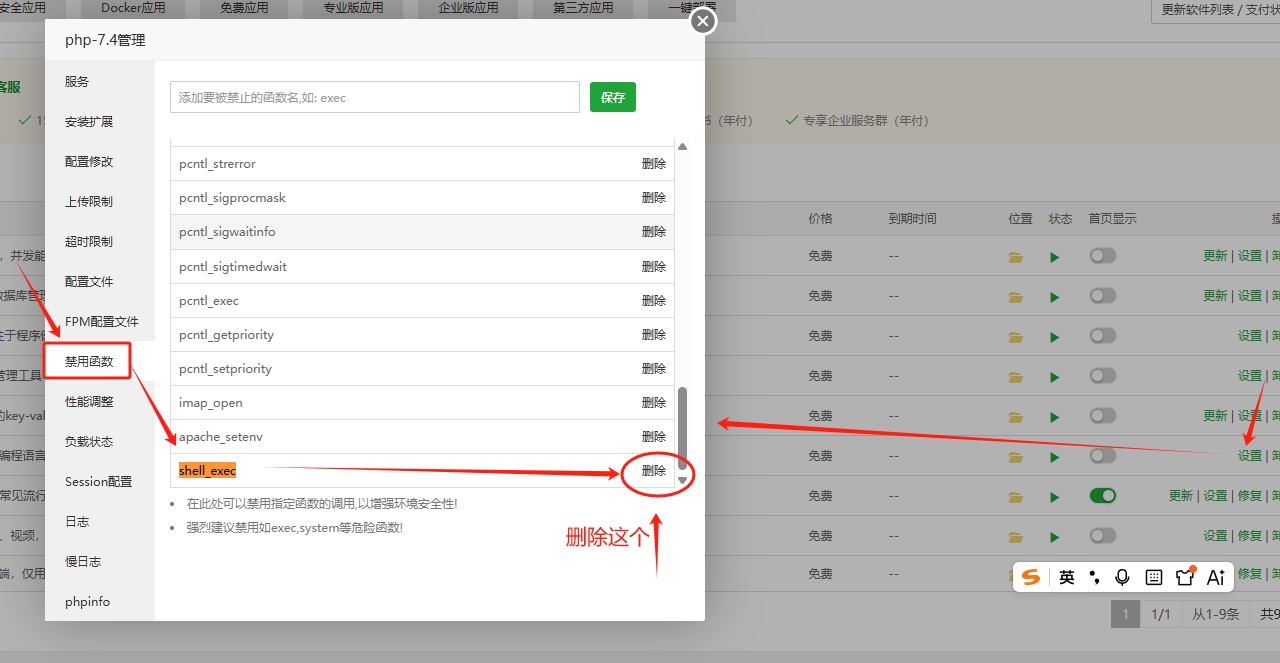Open the soft keyboard icon in IME bar
This screenshot has height=663, width=1280.
click(x=1153, y=577)
